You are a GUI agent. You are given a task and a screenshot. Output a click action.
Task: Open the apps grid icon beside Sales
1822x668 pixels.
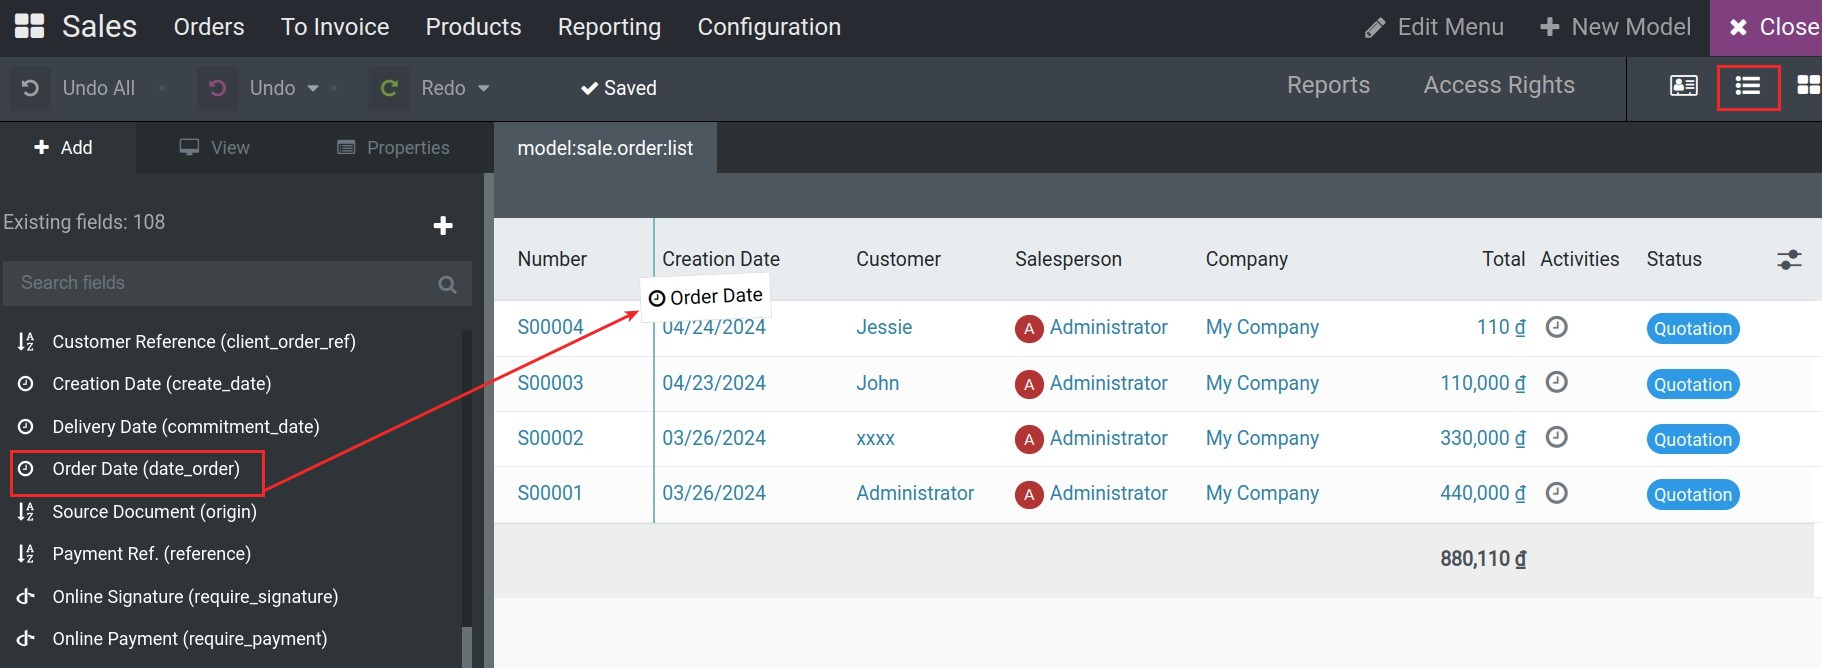click(30, 26)
